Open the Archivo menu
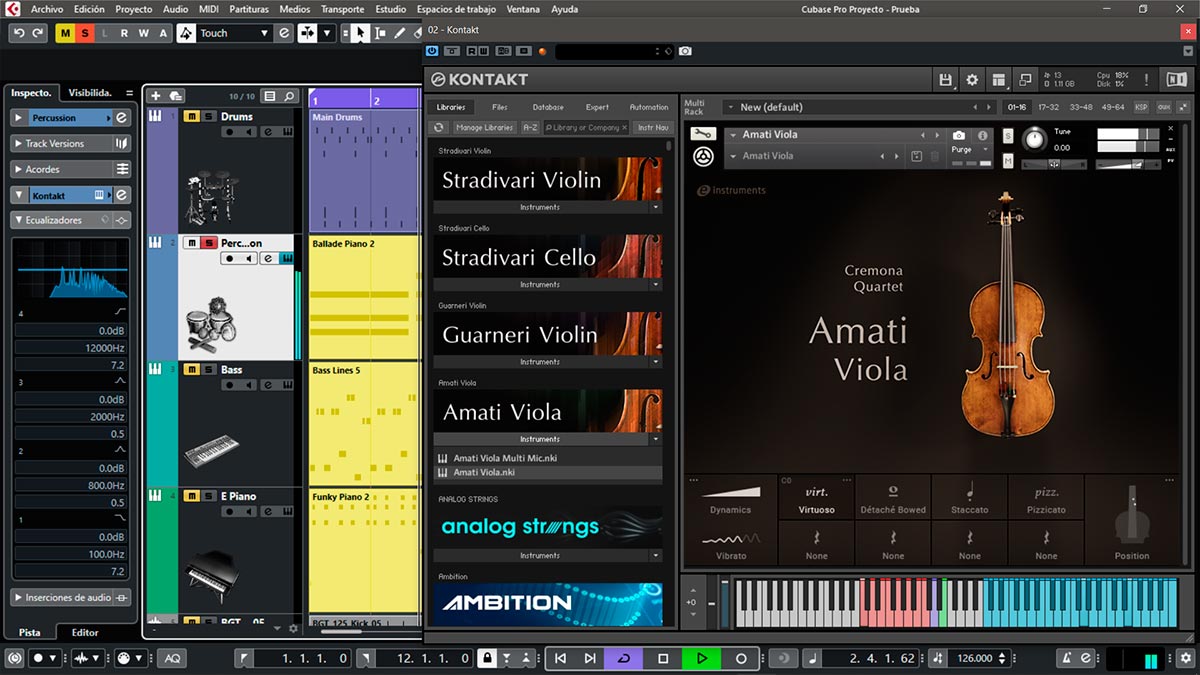The height and width of the screenshot is (675, 1200). [46, 9]
